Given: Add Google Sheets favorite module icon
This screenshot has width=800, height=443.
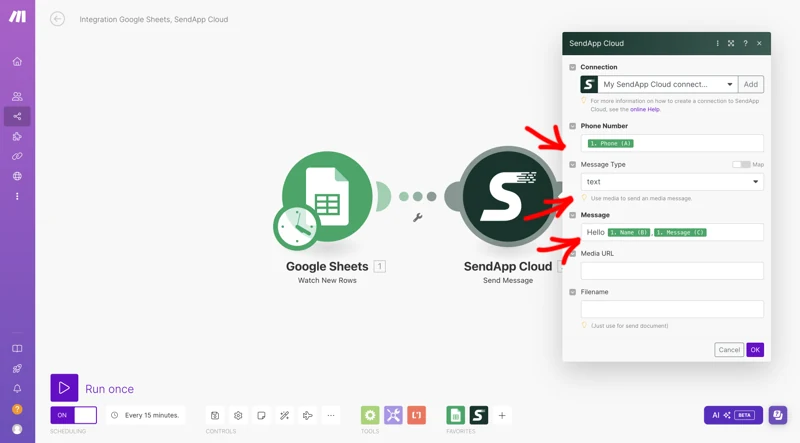Looking at the screenshot, I should point(456,415).
